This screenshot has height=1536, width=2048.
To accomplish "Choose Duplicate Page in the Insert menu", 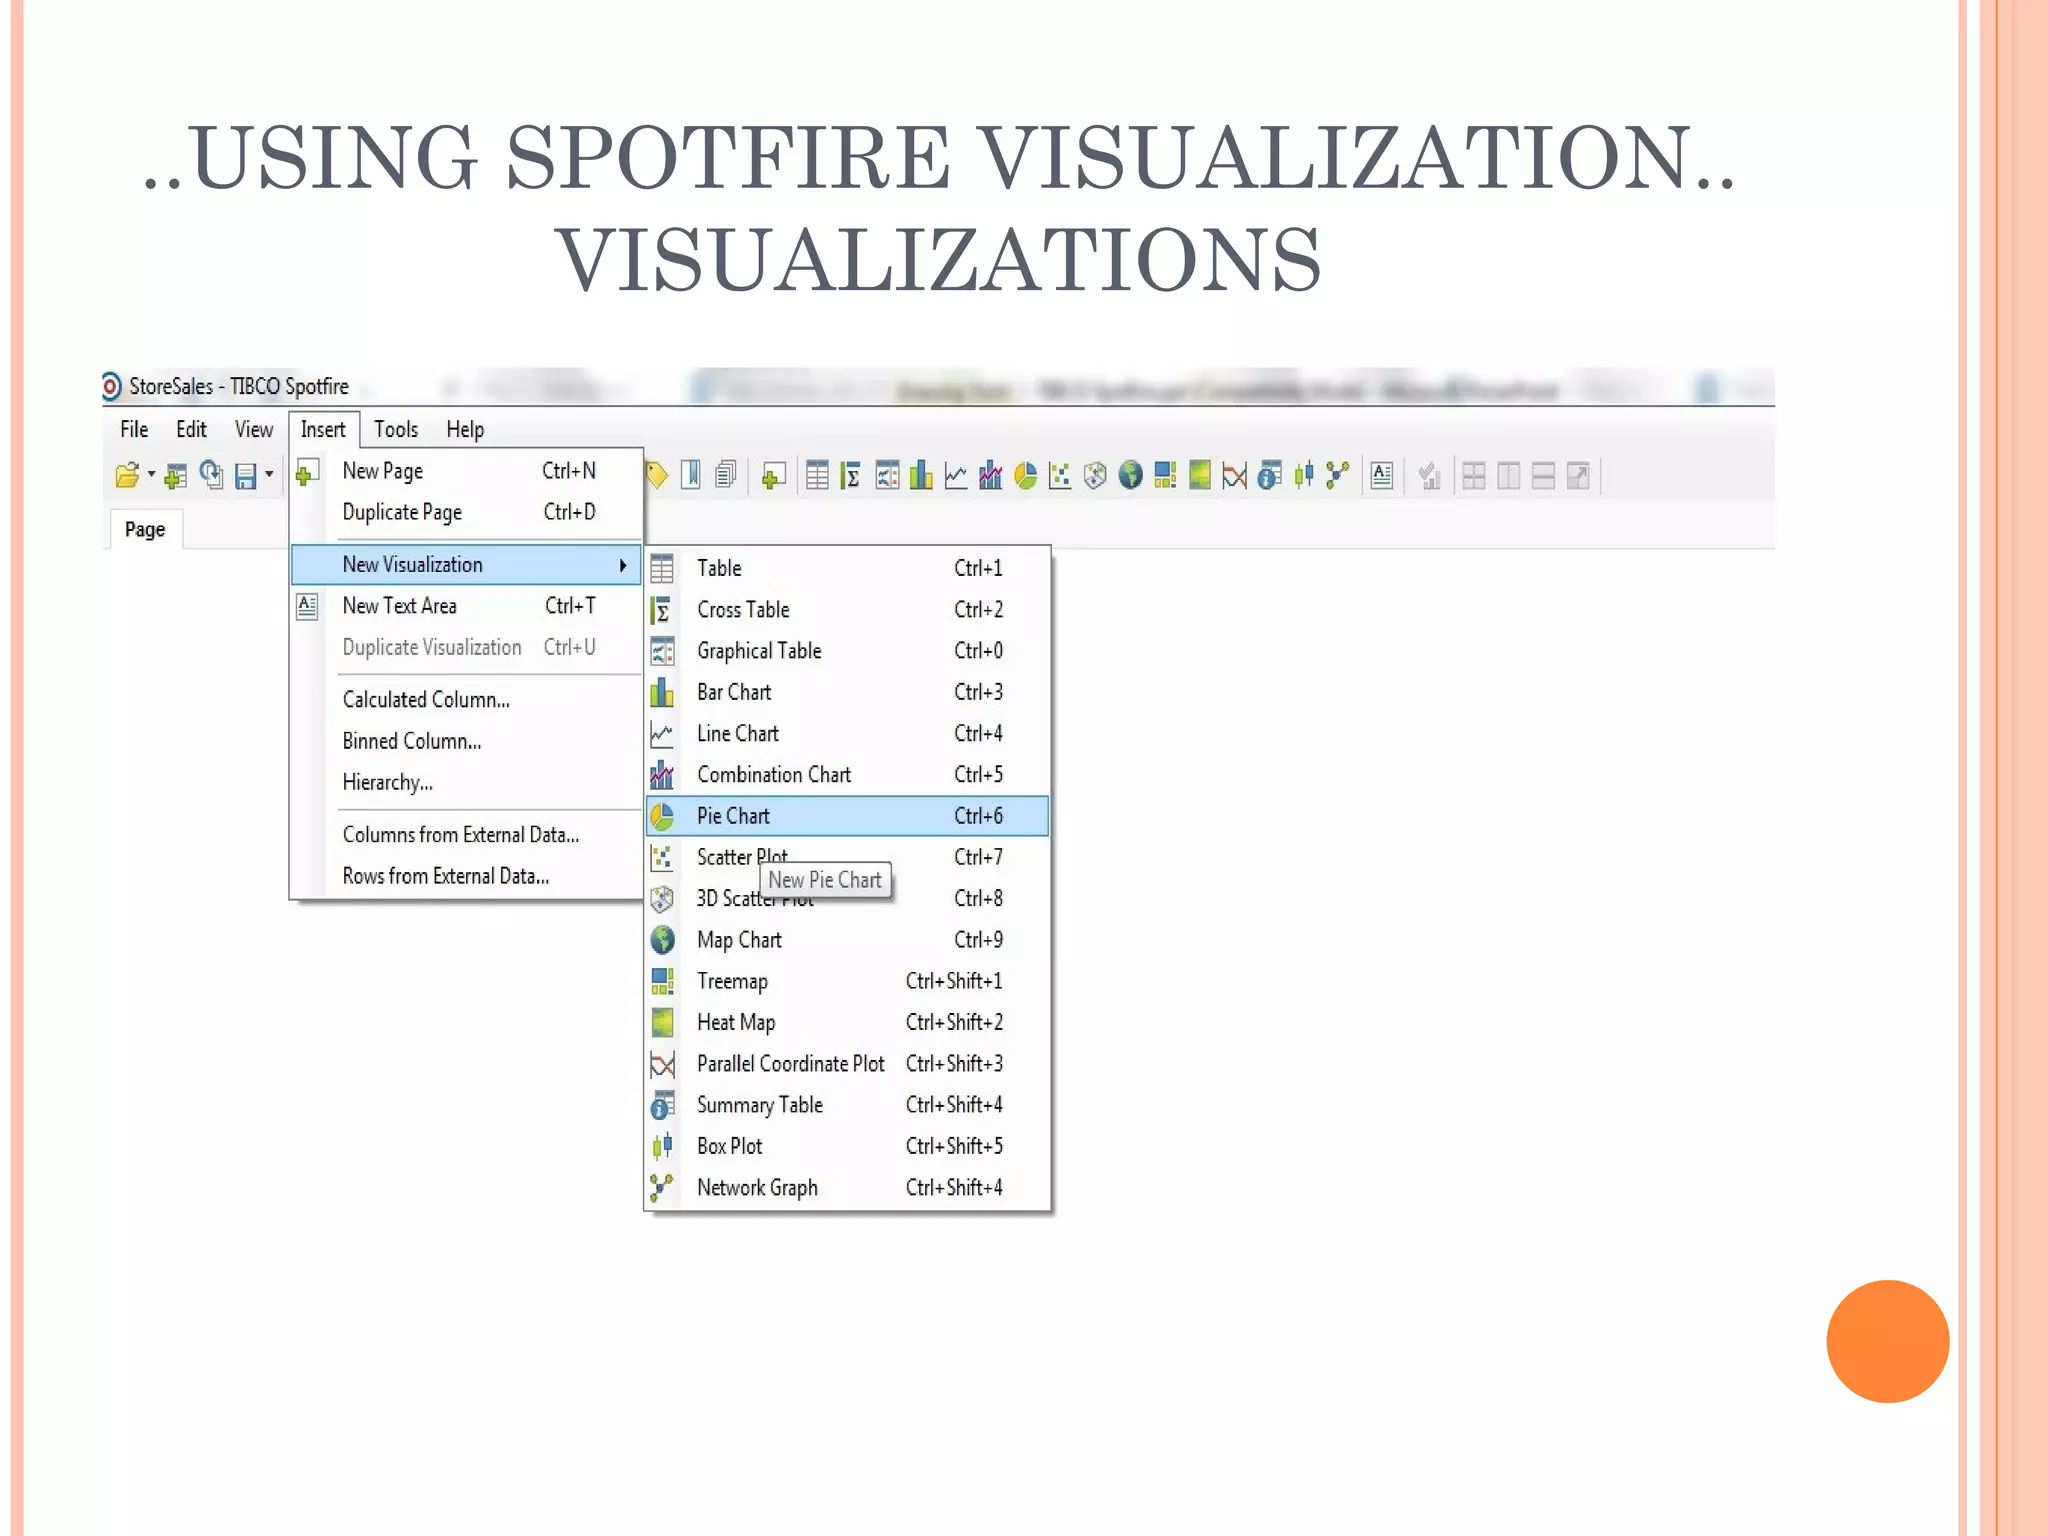I will [467, 512].
